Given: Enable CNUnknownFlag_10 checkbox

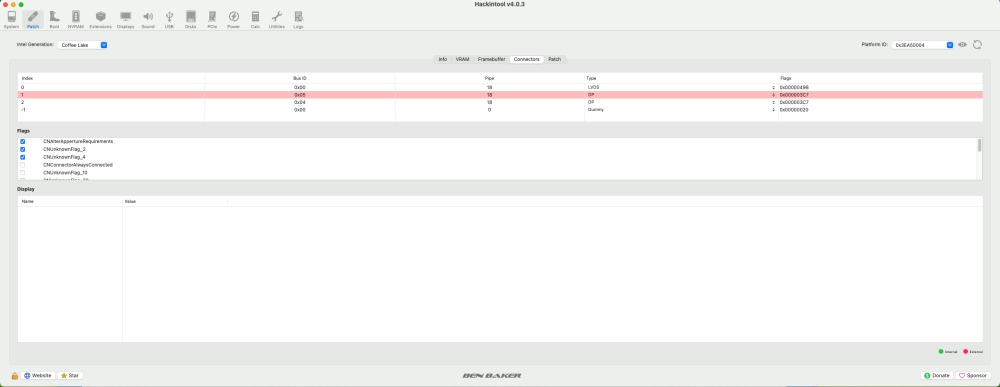Looking at the screenshot, I should click(x=23, y=172).
